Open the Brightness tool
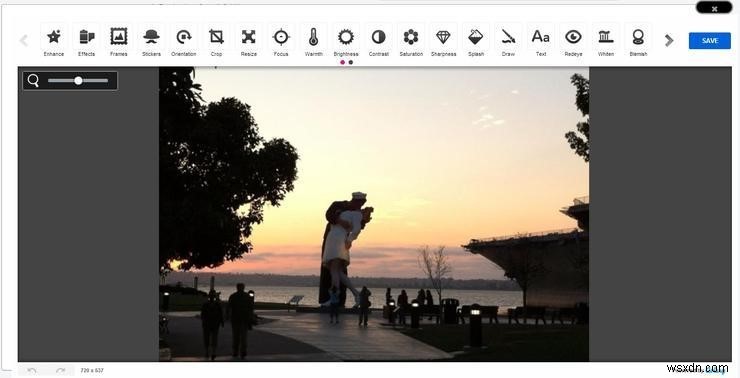The width and height of the screenshot is (740, 378). tap(346, 41)
